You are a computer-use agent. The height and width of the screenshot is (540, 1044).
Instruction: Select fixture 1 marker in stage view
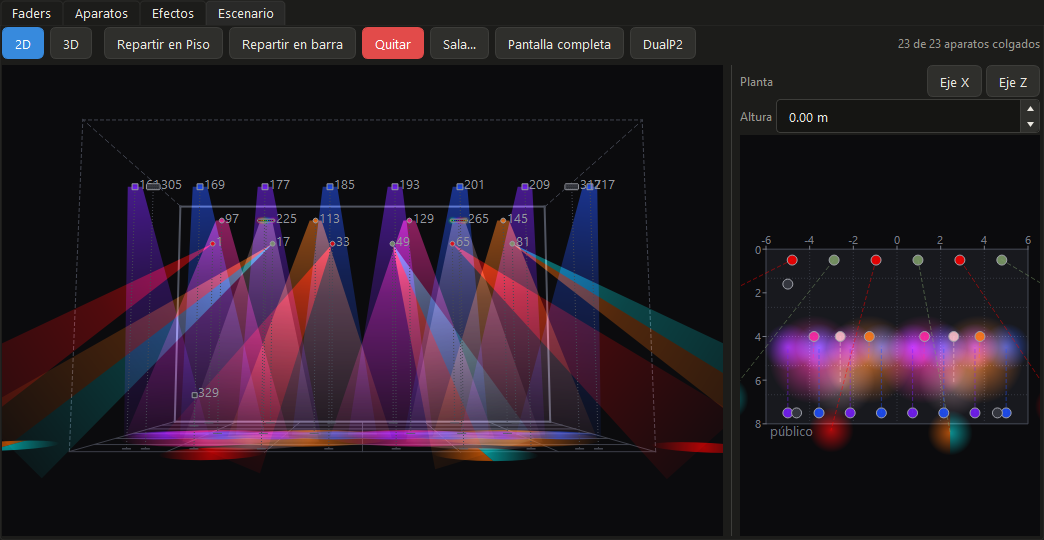coord(212,244)
